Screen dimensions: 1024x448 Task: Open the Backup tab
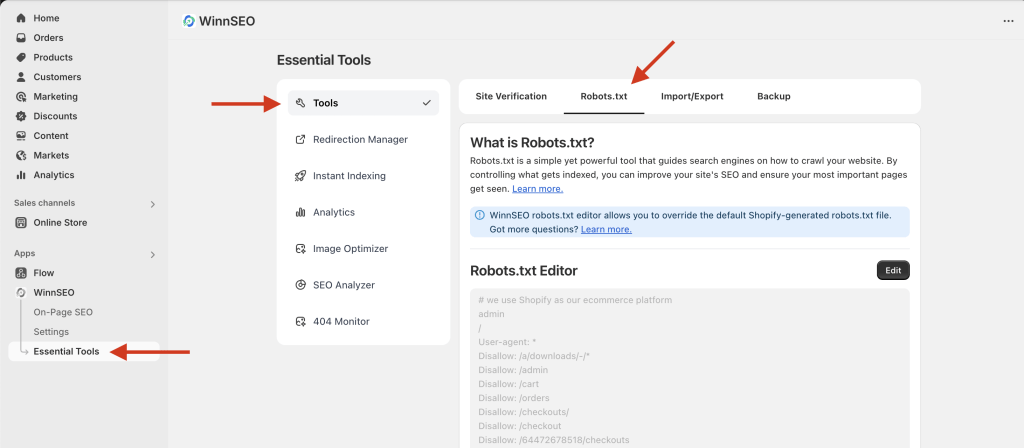click(774, 96)
